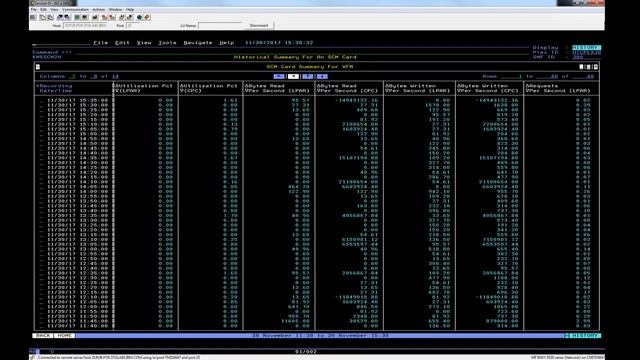The height and width of the screenshot is (360, 640).
Task: Sort by Bytes Read Per Second (CPC) header
Action: click(x=348, y=88)
